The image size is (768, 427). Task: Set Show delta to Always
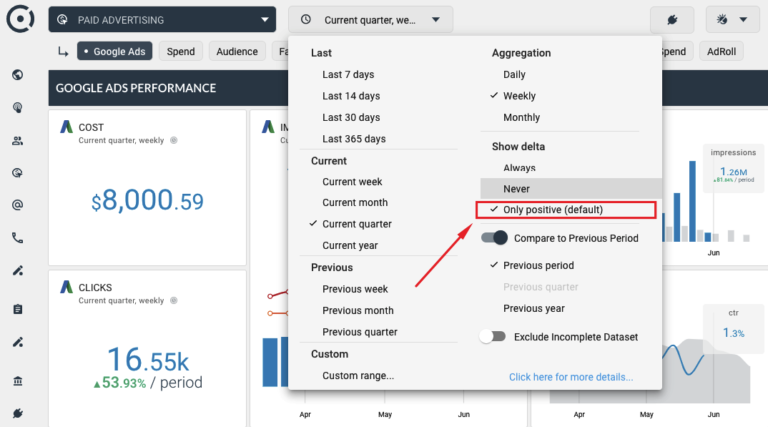point(519,168)
